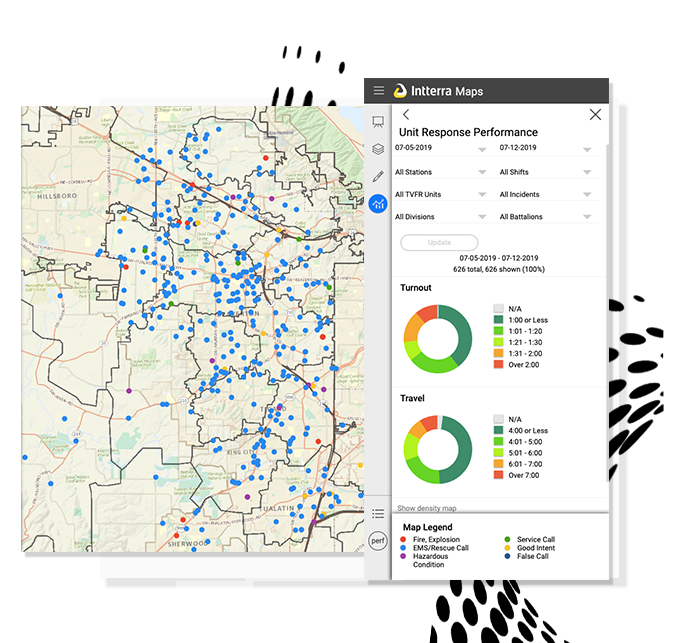Expand the All Divisions dropdown
The height and width of the screenshot is (643, 674).
[x=441, y=217]
